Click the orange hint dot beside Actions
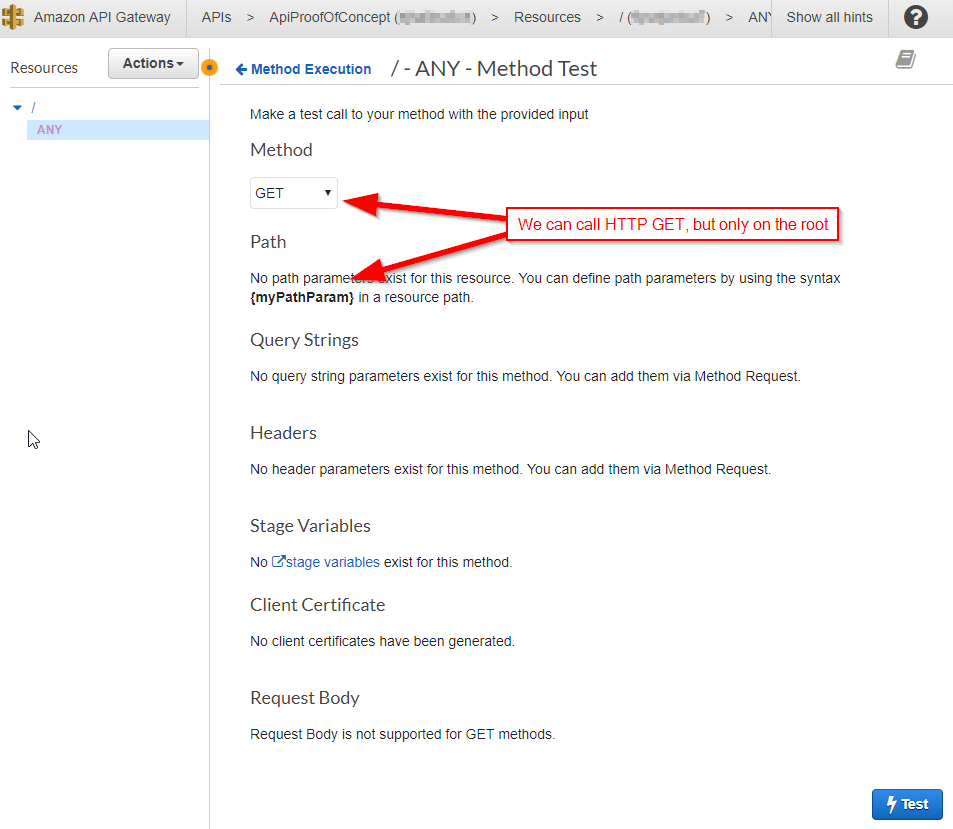Image resolution: width=953 pixels, height=829 pixels. (208, 69)
